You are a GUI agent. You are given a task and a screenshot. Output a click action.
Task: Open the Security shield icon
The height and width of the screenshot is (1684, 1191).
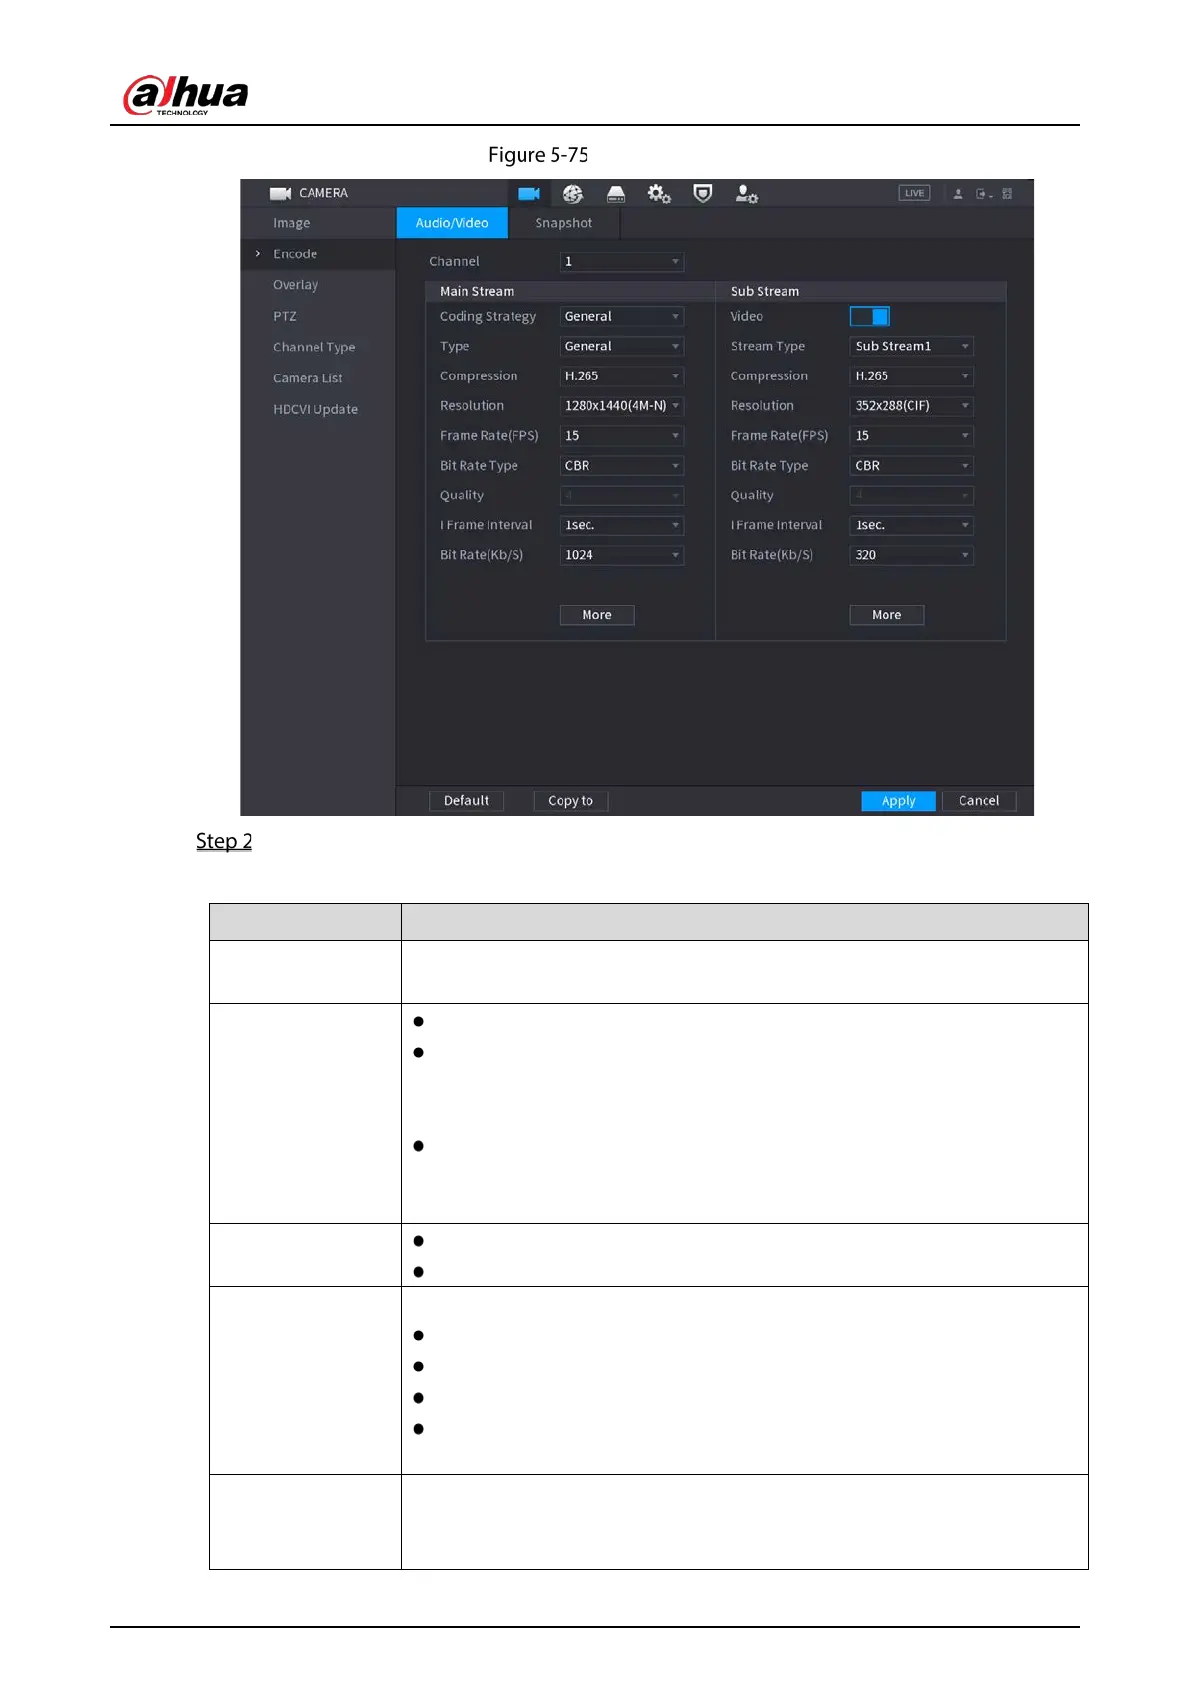tap(703, 193)
